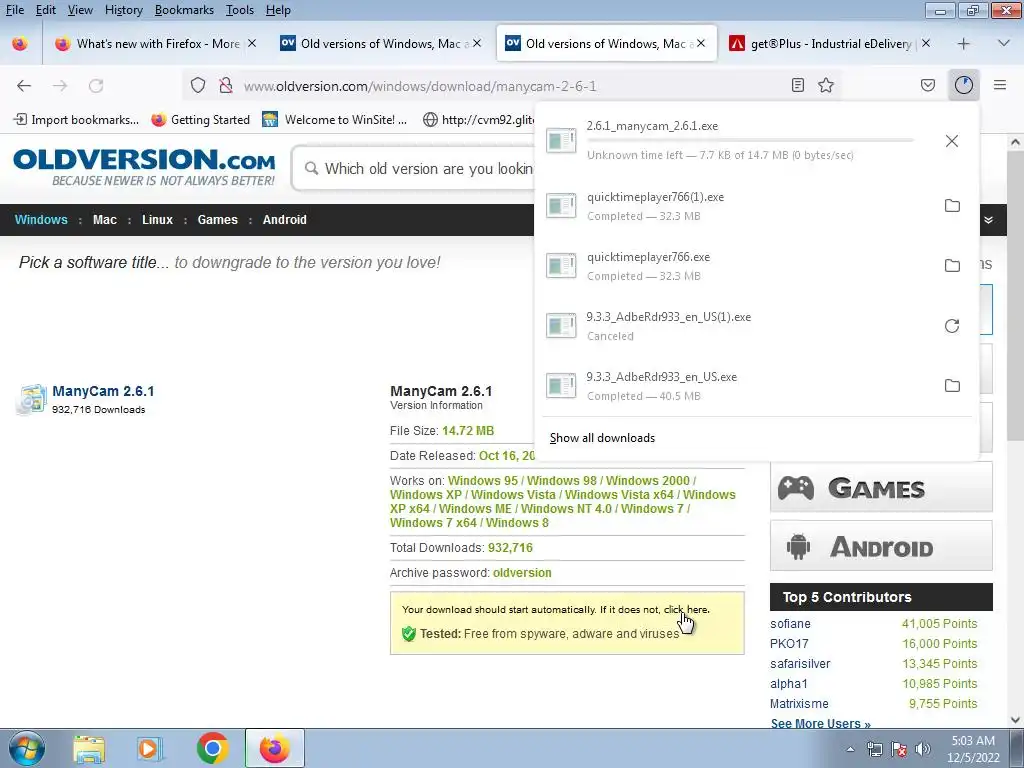Open the Firefox hamburger application menu
This screenshot has height=768, width=1024.
[1000, 86]
